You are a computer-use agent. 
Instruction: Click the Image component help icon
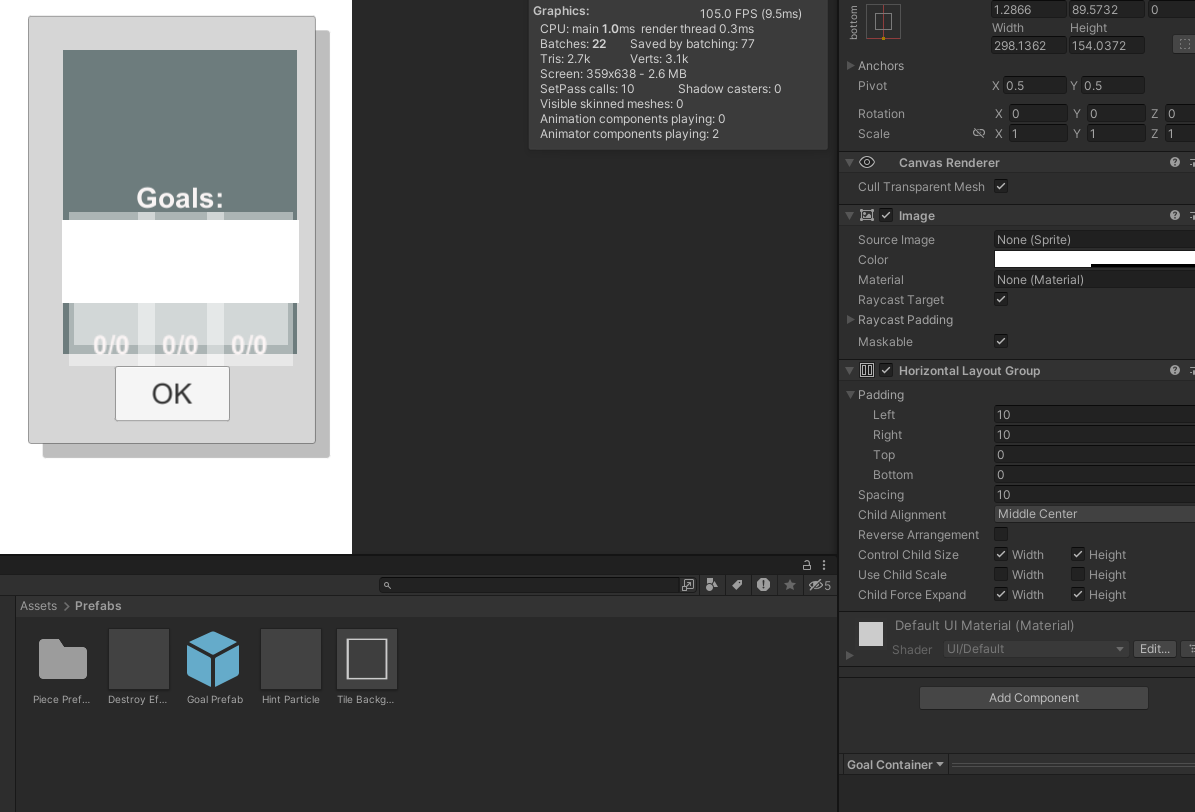pos(1174,215)
